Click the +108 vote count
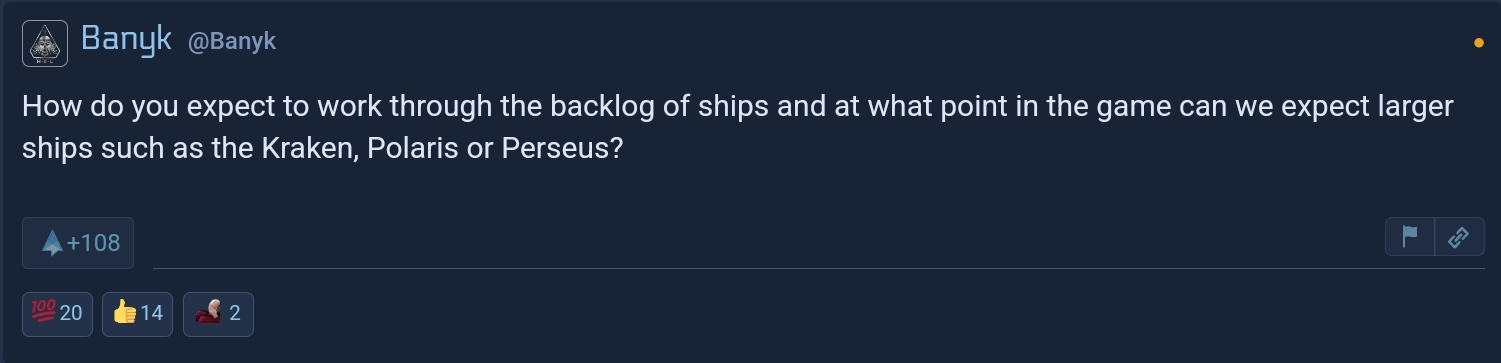This screenshot has height=363, width=1501. [93, 243]
